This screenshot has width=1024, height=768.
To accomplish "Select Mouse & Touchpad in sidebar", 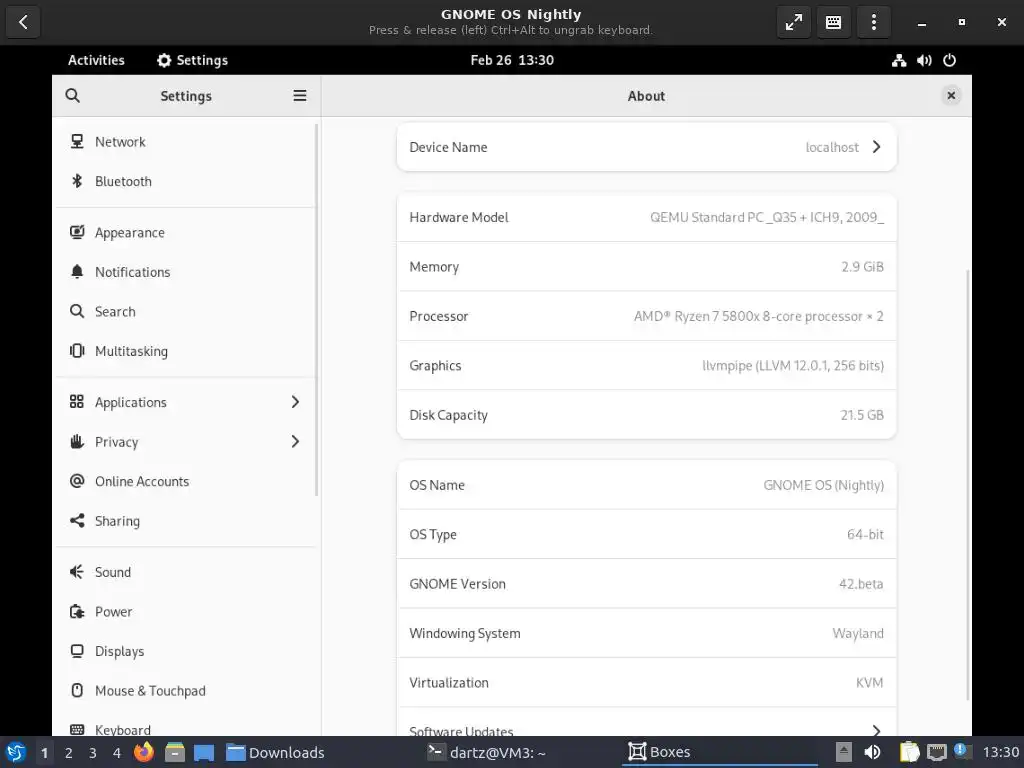I will tap(185, 691).
